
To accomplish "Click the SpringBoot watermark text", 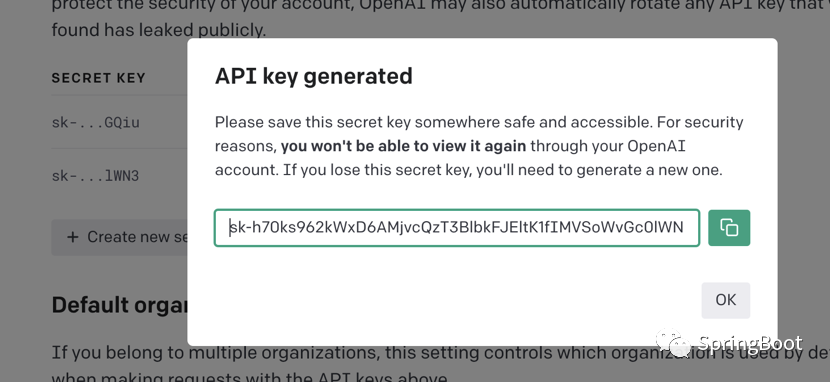I will [749, 343].
